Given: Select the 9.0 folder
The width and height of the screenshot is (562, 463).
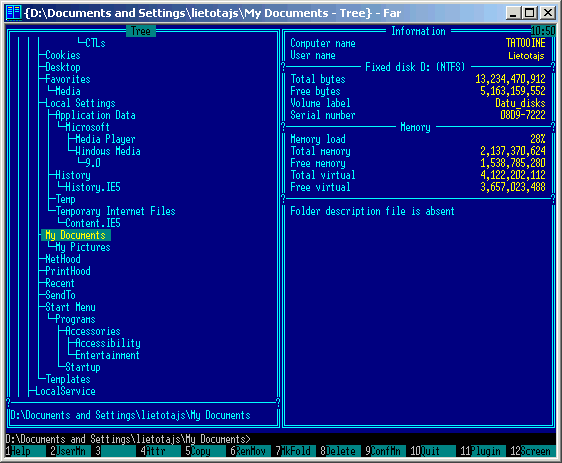Looking at the screenshot, I should point(93,163).
